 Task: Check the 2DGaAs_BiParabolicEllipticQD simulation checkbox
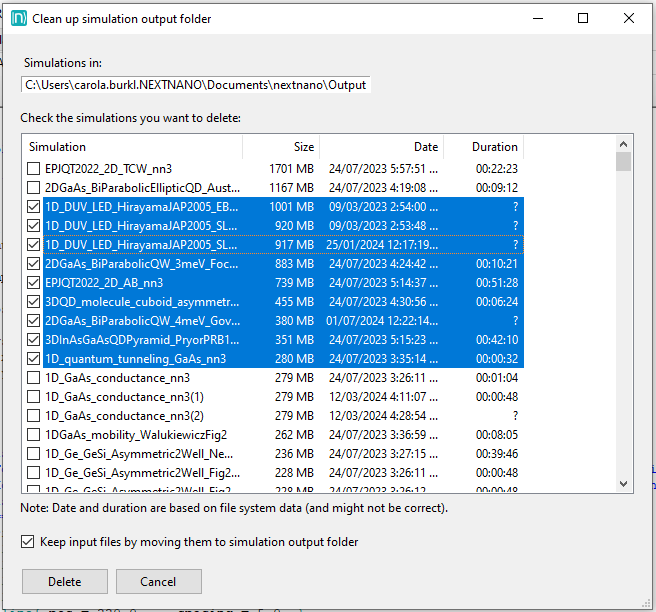point(34,187)
